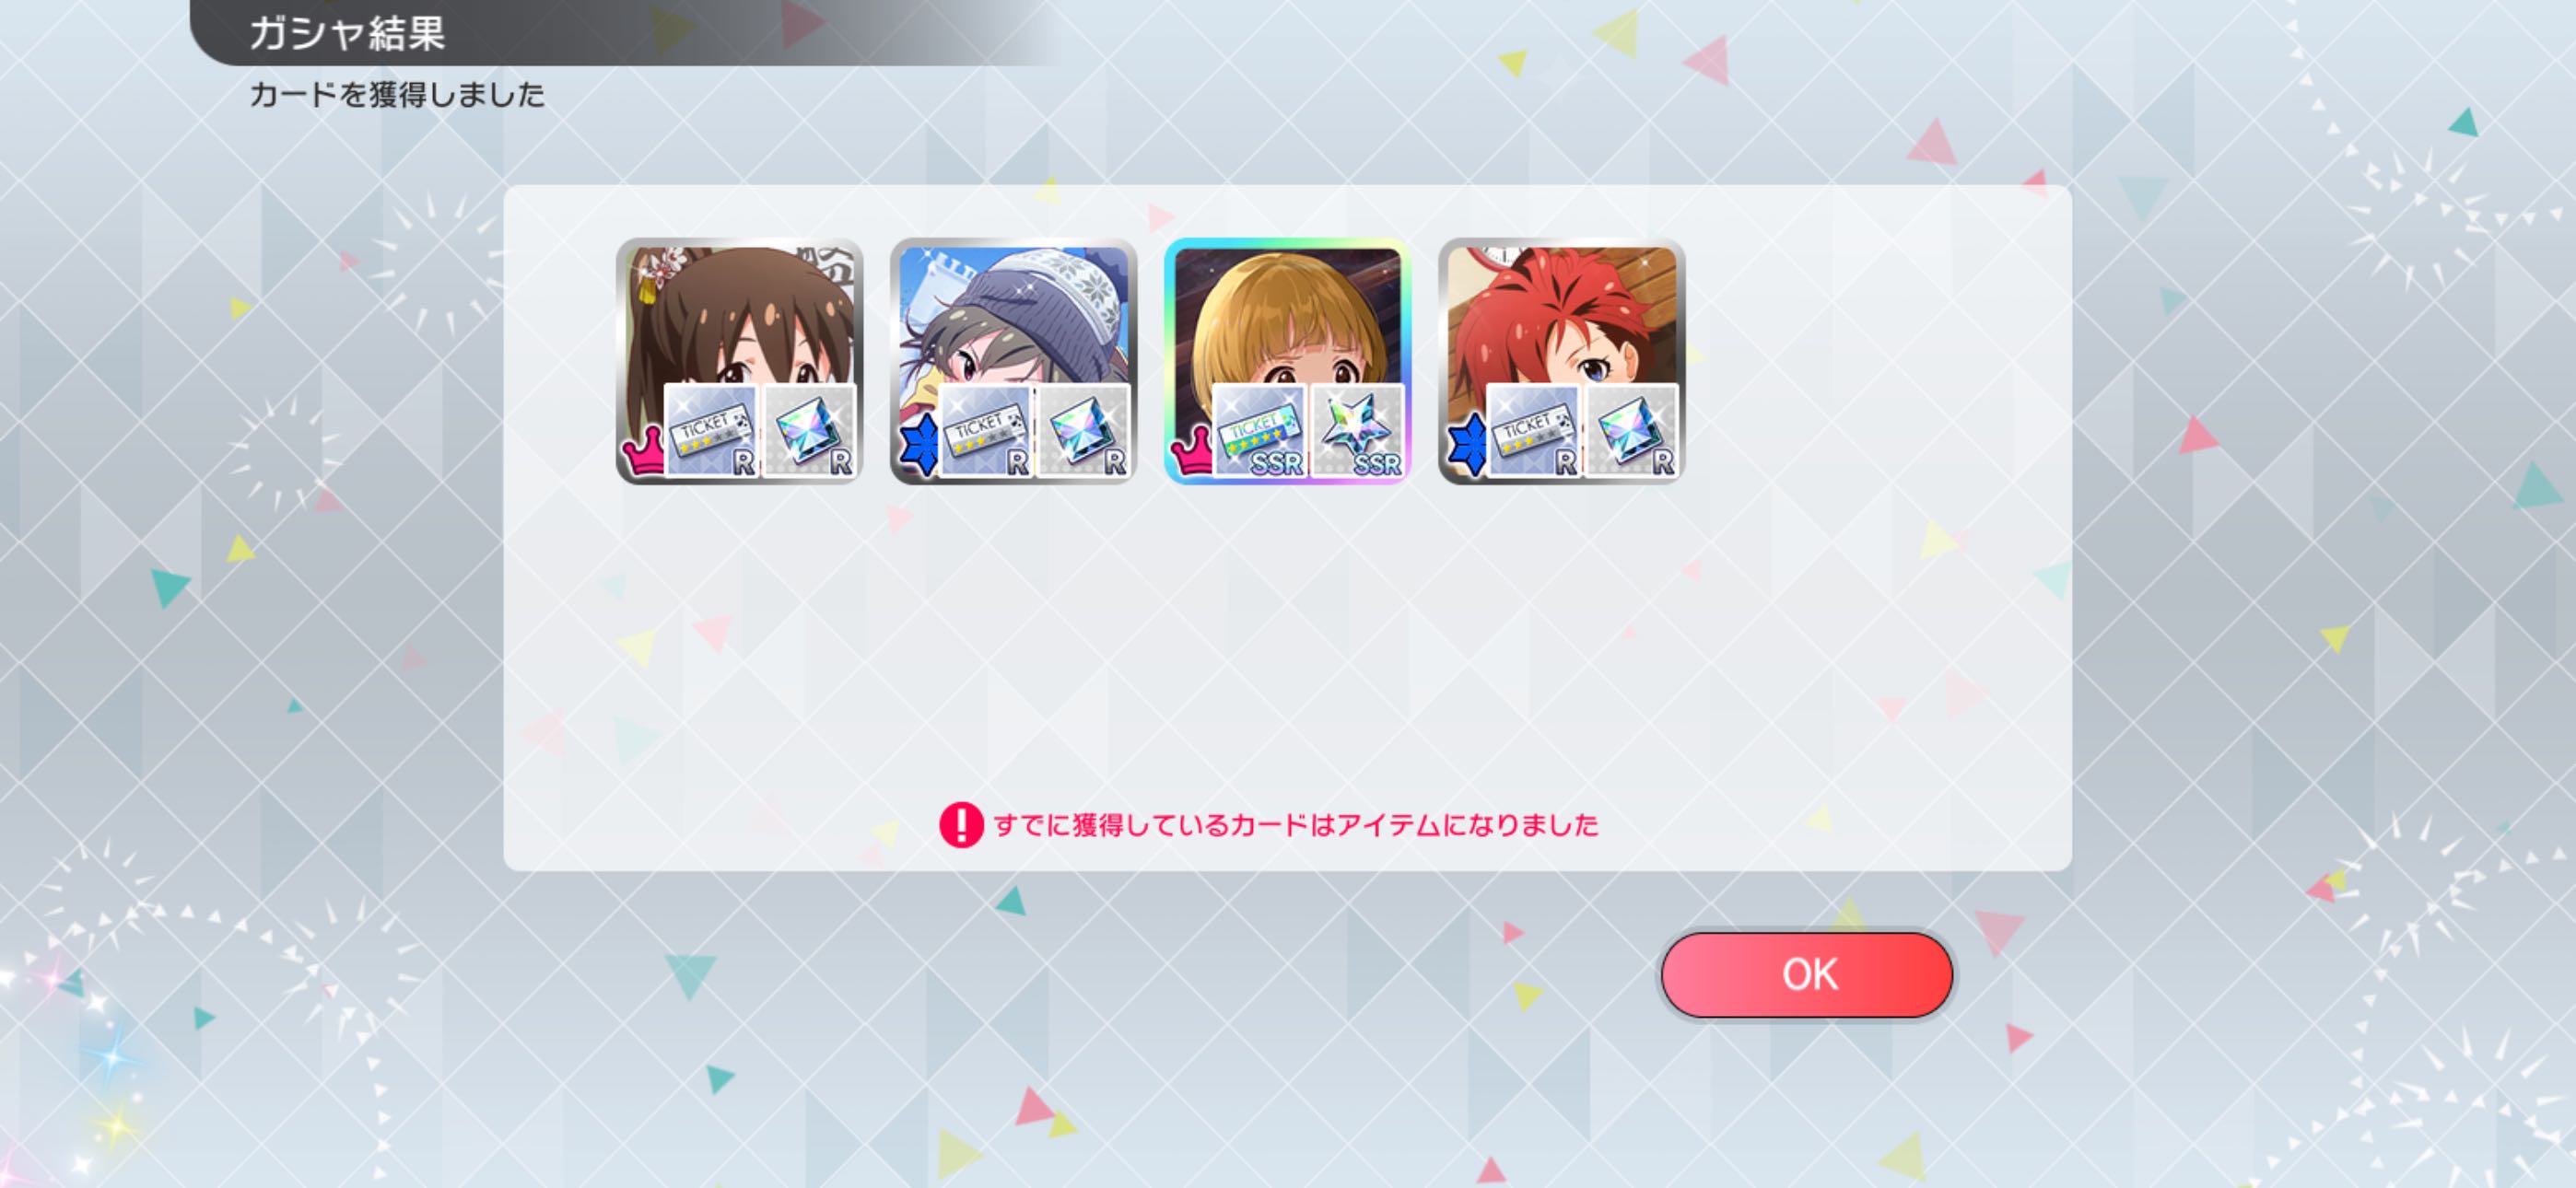Select the knit-beanie girl card
Screen dimensions: 2576x1188
coord(1013,361)
